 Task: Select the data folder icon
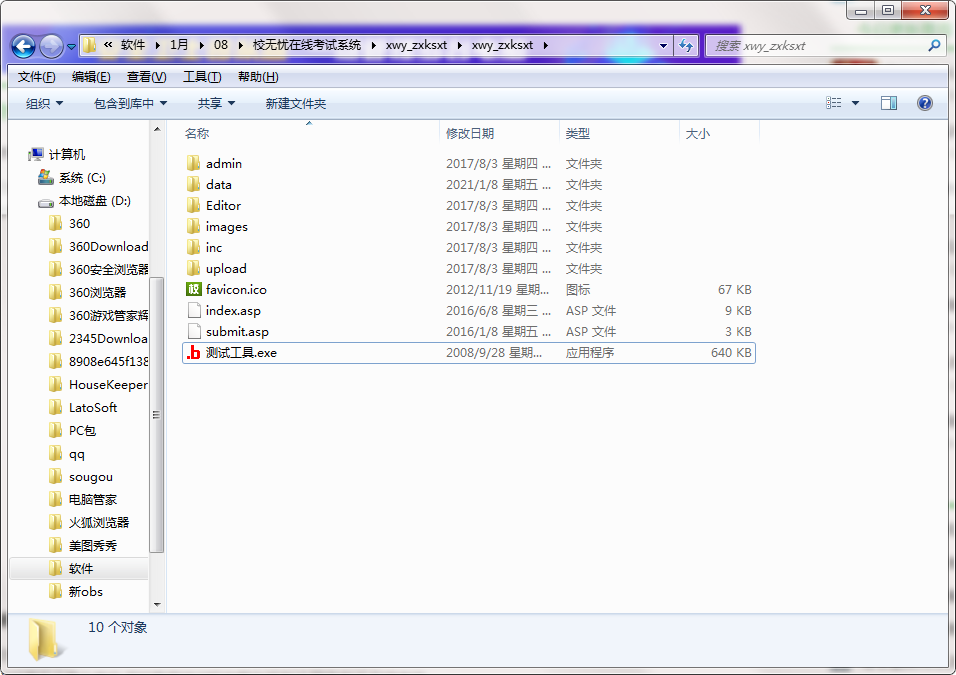click(193, 184)
